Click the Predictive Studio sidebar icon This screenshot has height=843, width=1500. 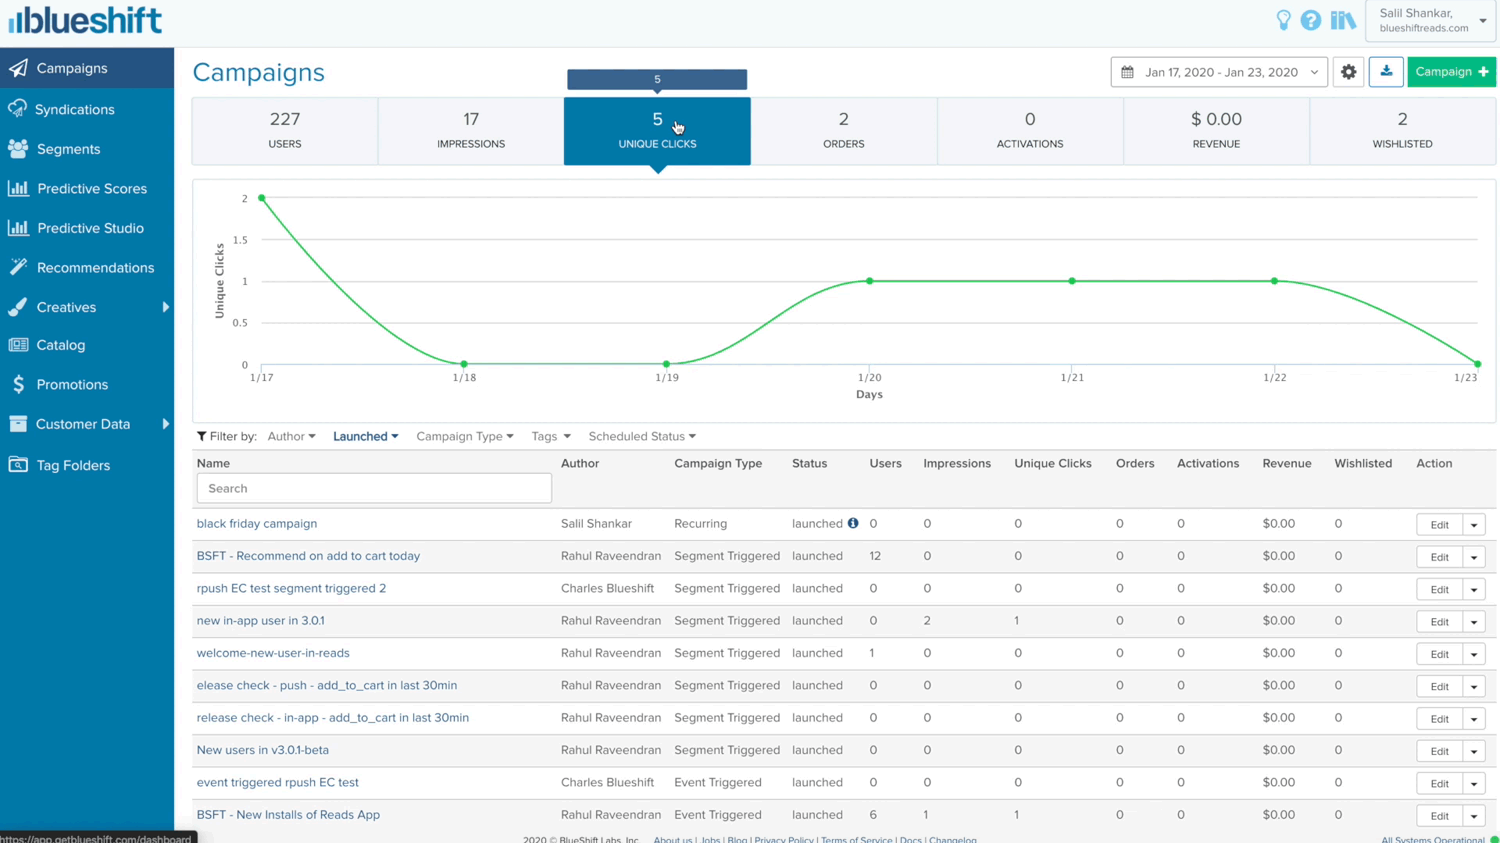click(20, 227)
